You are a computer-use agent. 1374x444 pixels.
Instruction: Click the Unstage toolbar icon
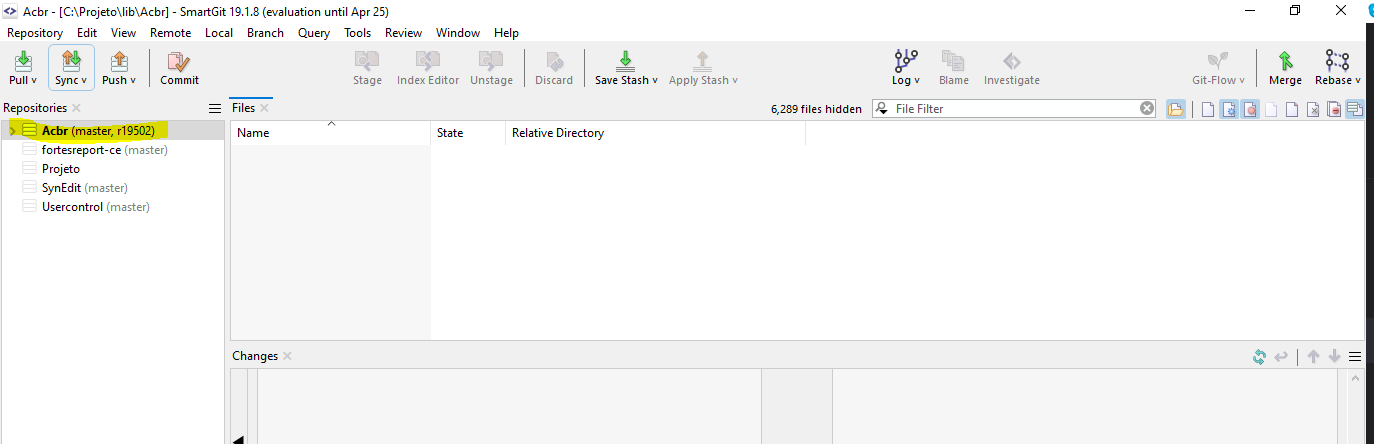pyautogui.click(x=491, y=67)
